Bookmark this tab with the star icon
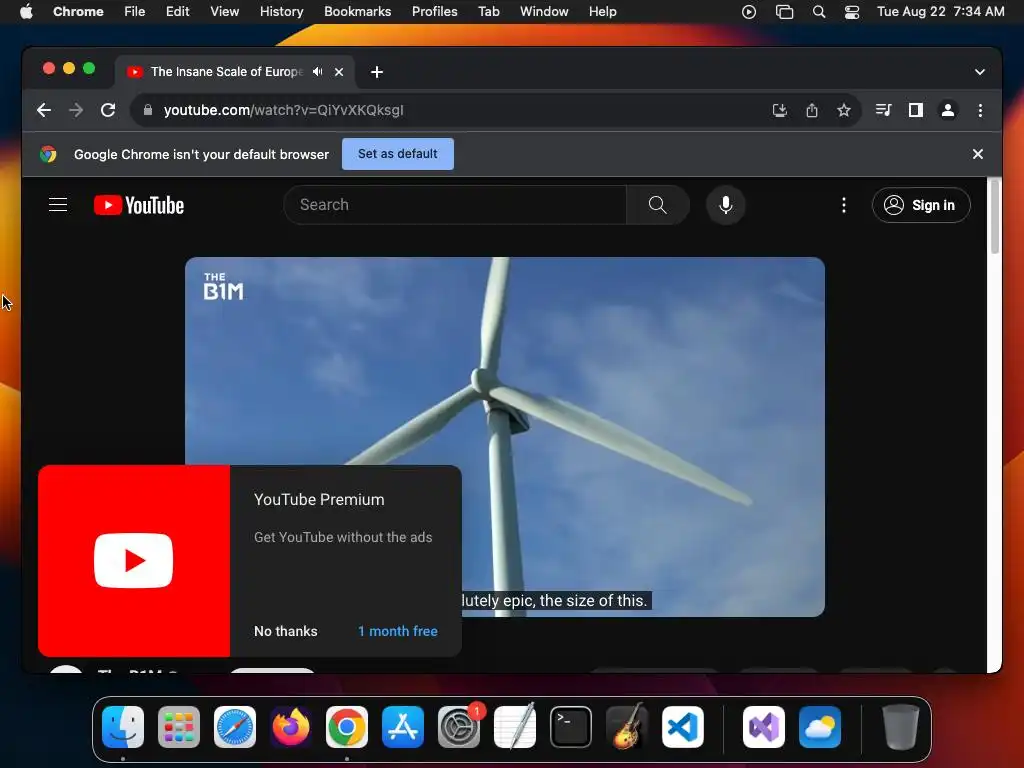Image resolution: width=1024 pixels, height=768 pixels. tap(844, 110)
